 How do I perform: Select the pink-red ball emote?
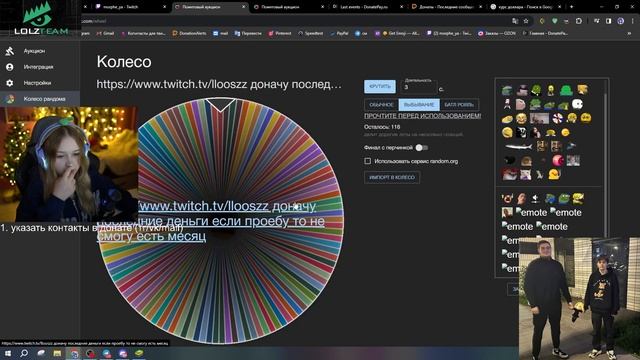[x=558, y=160]
